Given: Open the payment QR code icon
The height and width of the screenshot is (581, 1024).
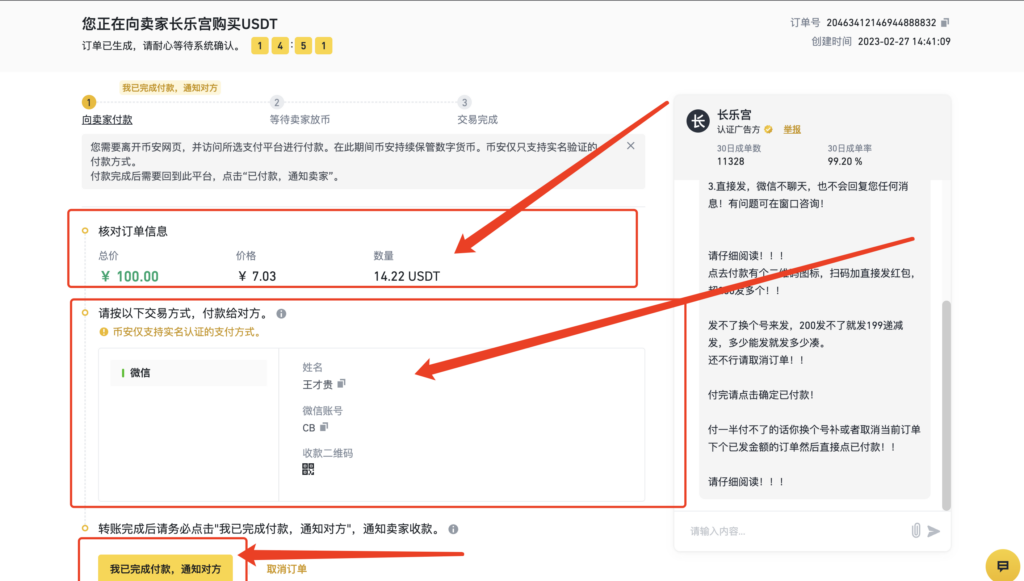Looking at the screenshot, I should (308, 469).
